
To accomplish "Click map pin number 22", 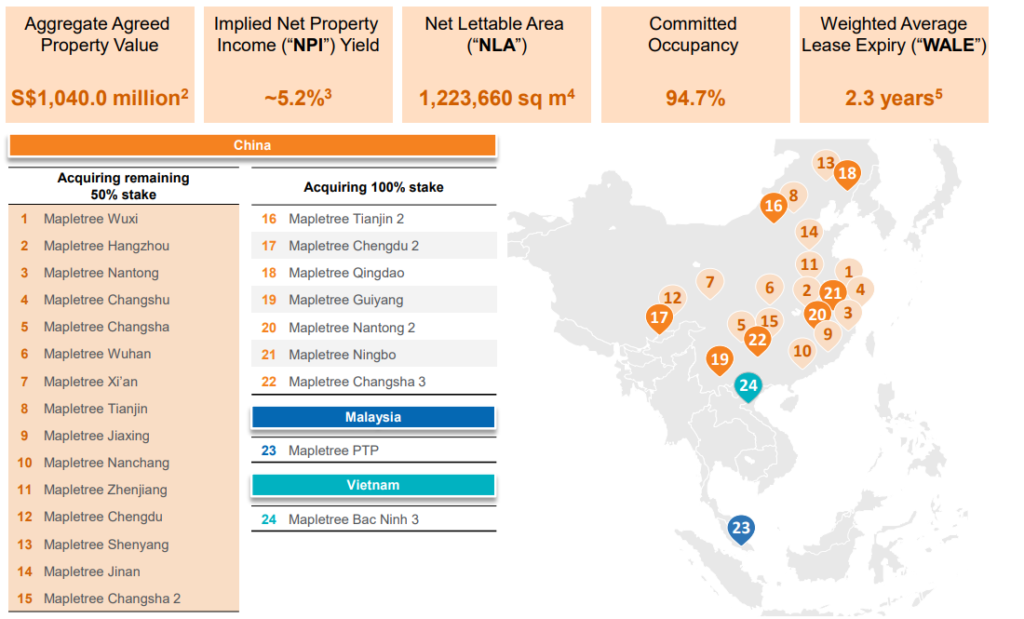I will (757, 340).
